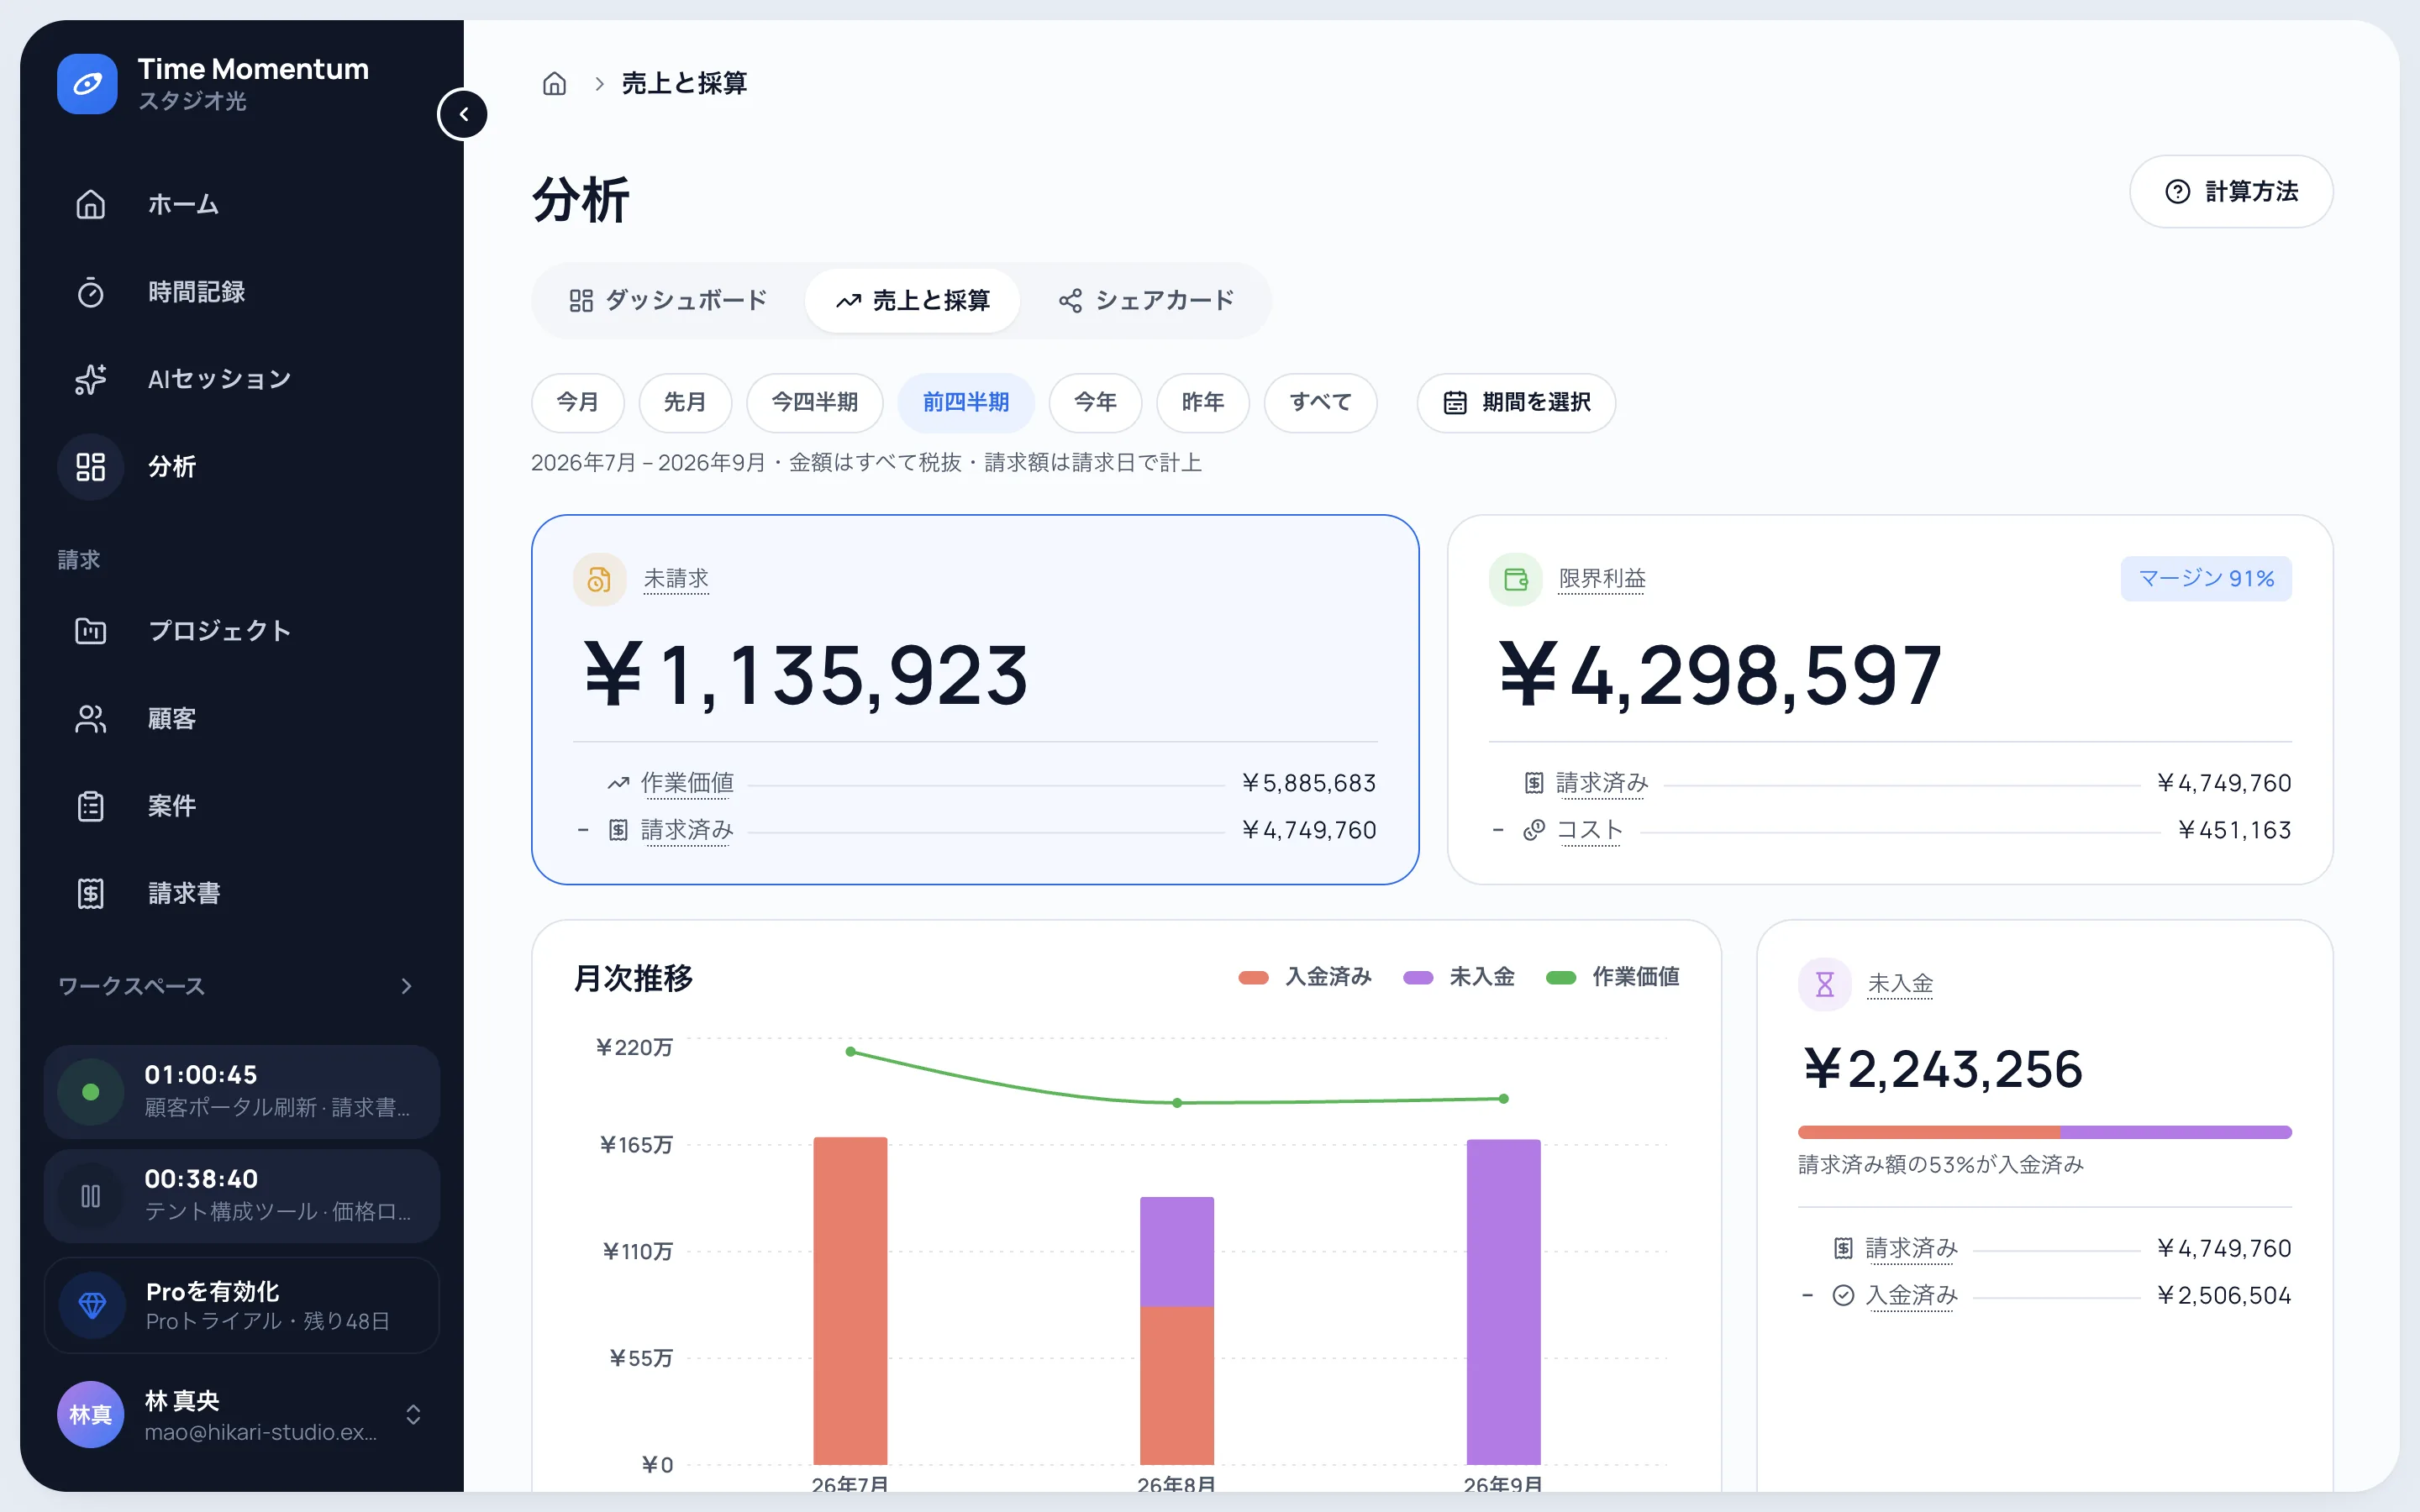Viewport: 2420px width, 1512px height.
Task: Open the account switcher next to 林 真央
Action: (413, 1414)
